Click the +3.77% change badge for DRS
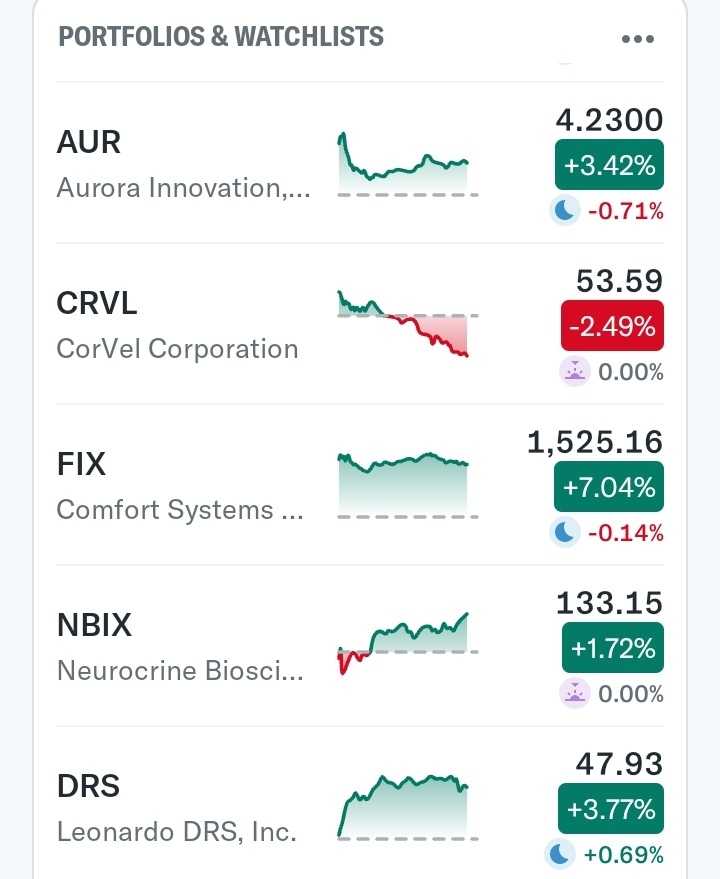 pos(610,810)
